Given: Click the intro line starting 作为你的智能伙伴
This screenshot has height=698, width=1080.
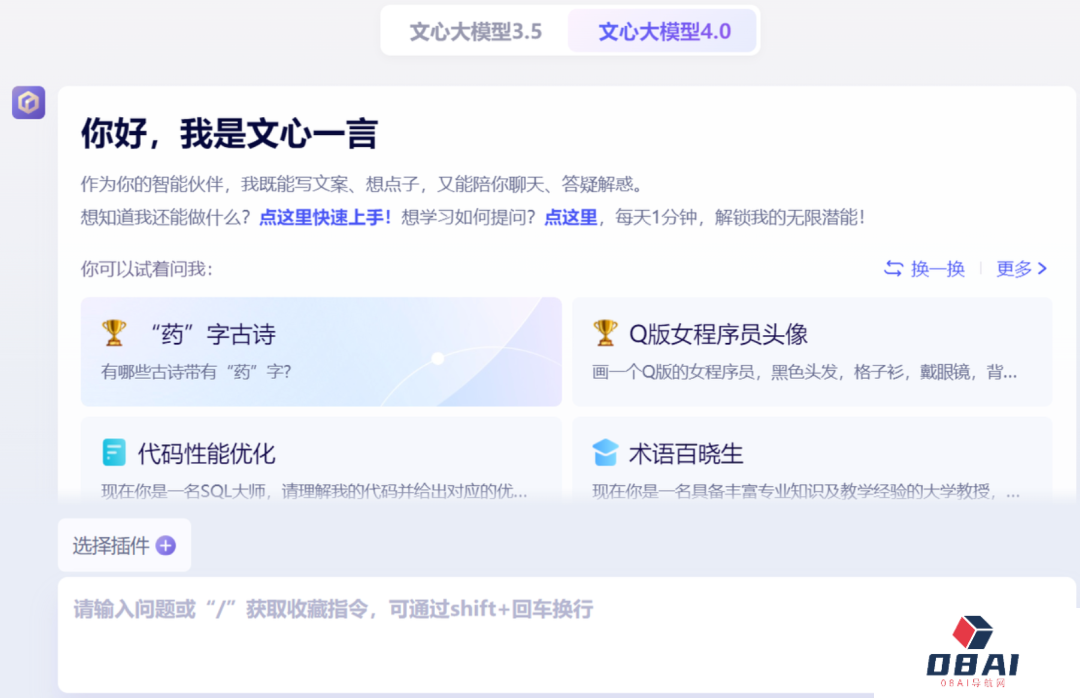Looking at the screenshot, I should [x=362, y=184].
